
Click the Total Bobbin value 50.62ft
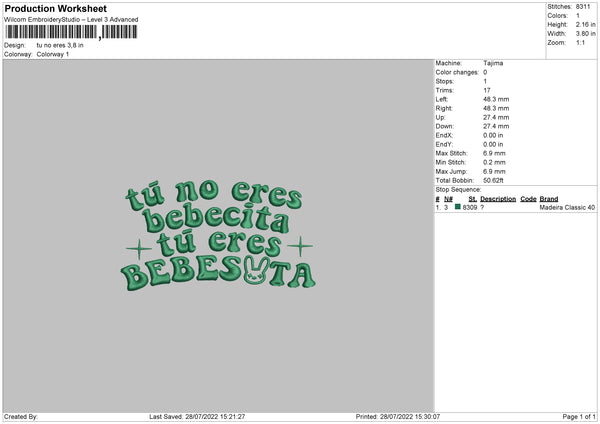click(493, 181)
